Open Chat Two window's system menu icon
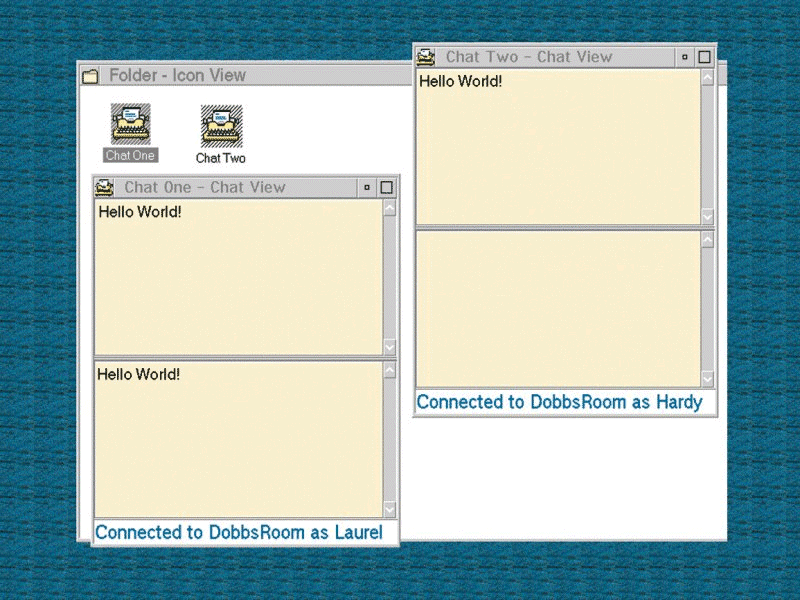800x600 pixels. 426,57
